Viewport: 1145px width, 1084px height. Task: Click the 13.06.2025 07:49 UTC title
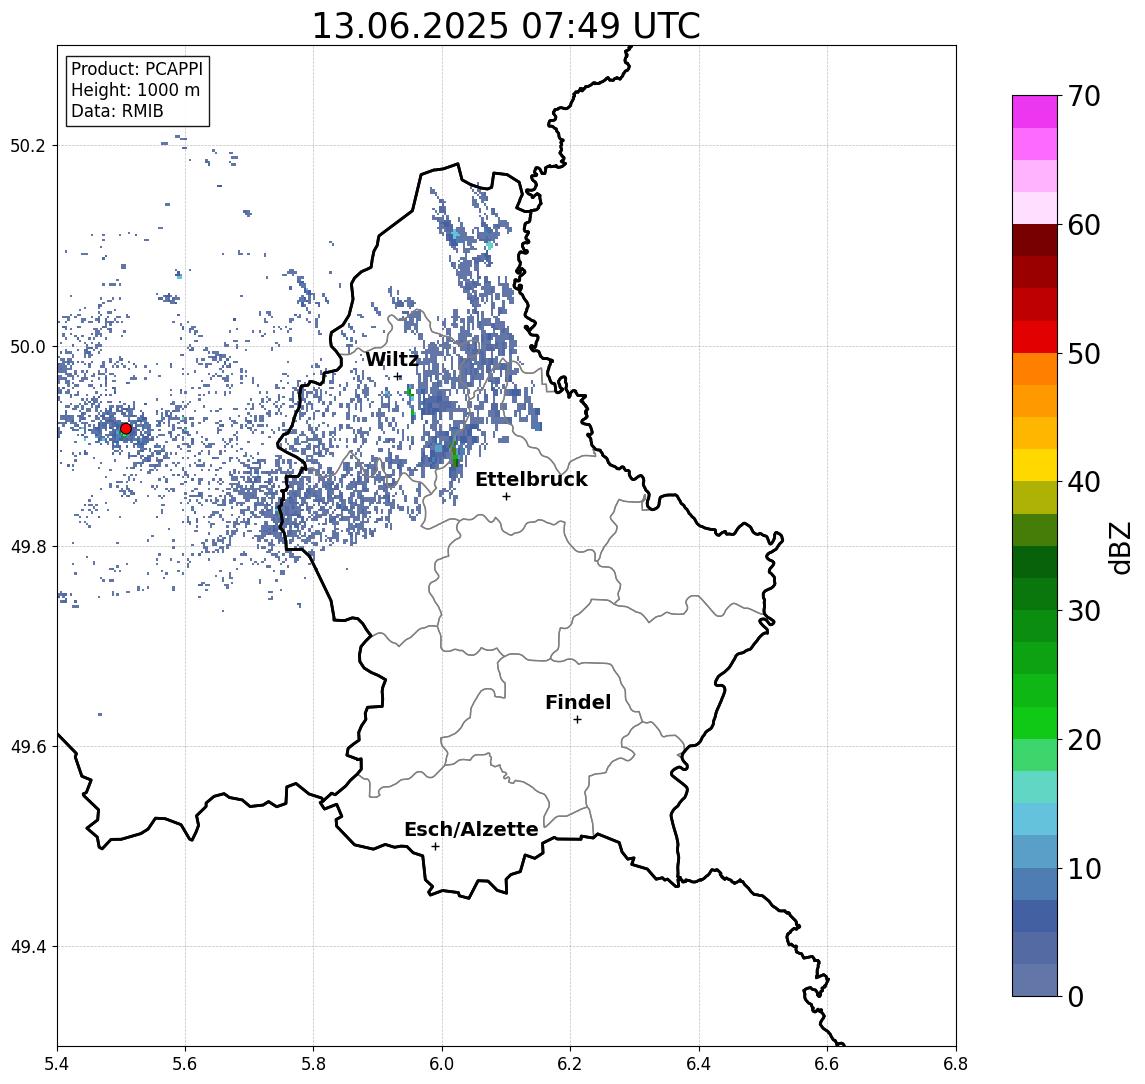[x=506, y=26]
